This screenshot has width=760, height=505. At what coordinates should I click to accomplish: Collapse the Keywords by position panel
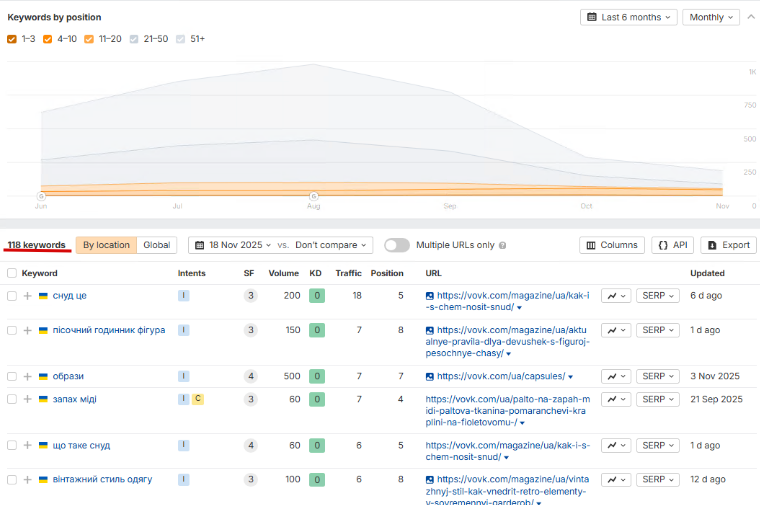(x=749, y=17)
